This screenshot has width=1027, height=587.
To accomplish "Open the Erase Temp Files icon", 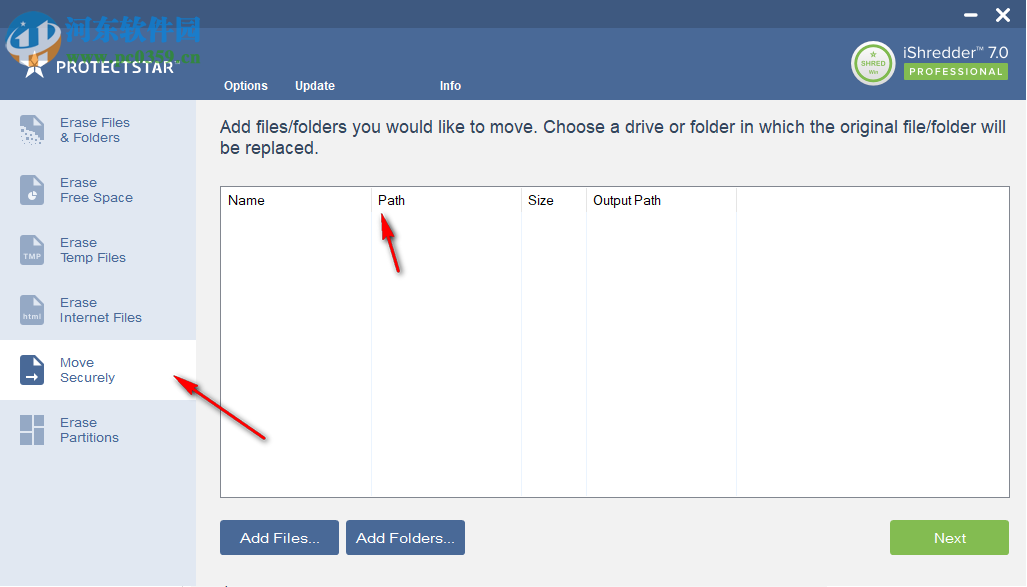I will click(32, 250).
